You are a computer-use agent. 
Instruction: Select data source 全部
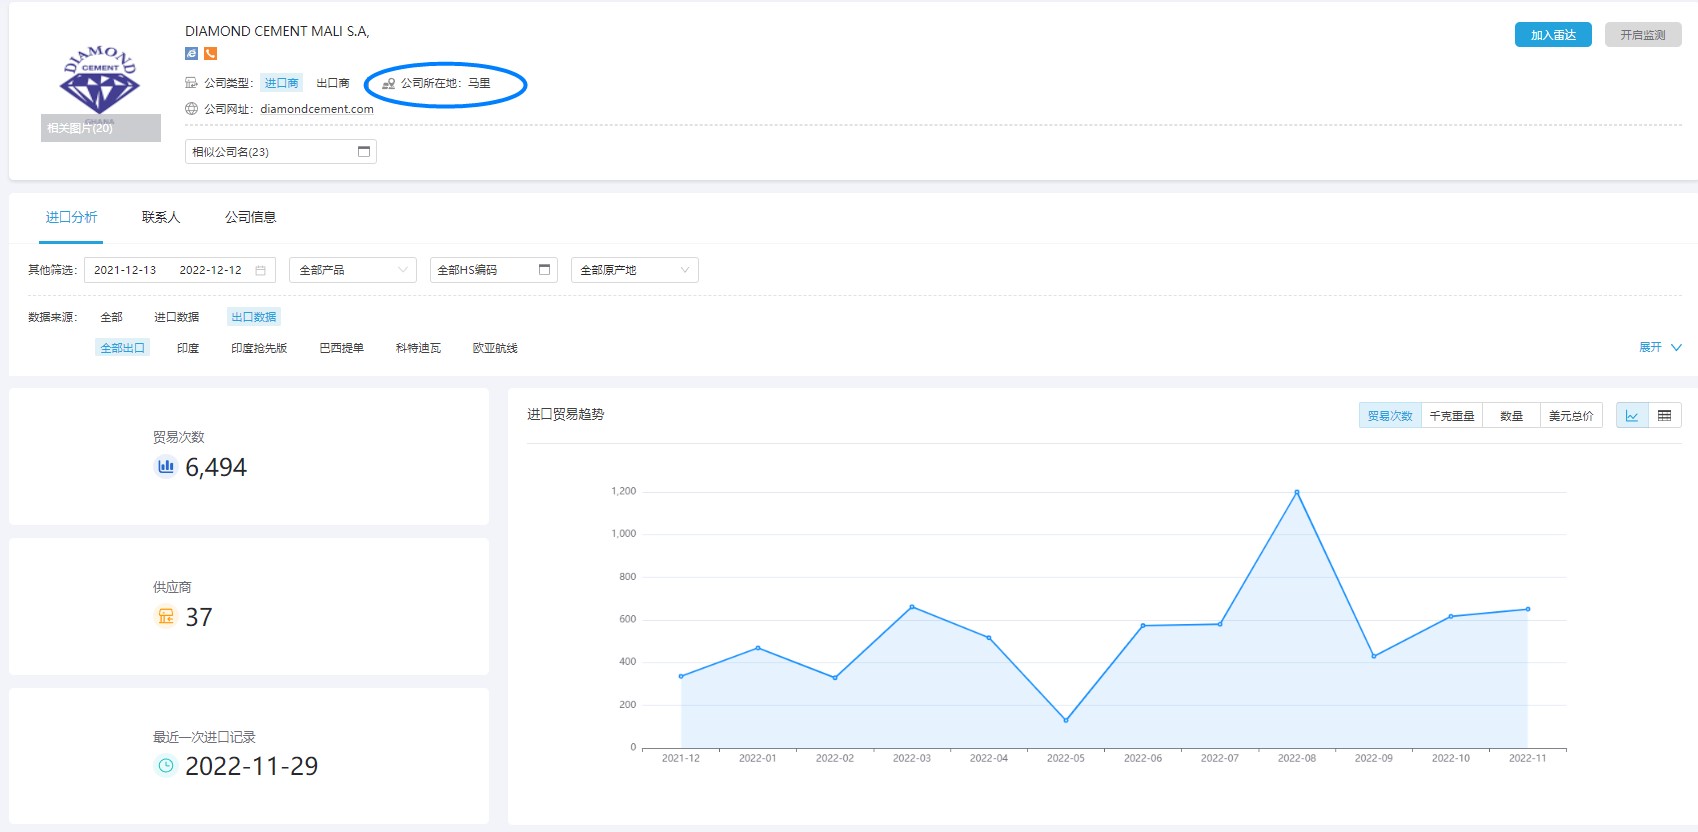tap(111, 317)
